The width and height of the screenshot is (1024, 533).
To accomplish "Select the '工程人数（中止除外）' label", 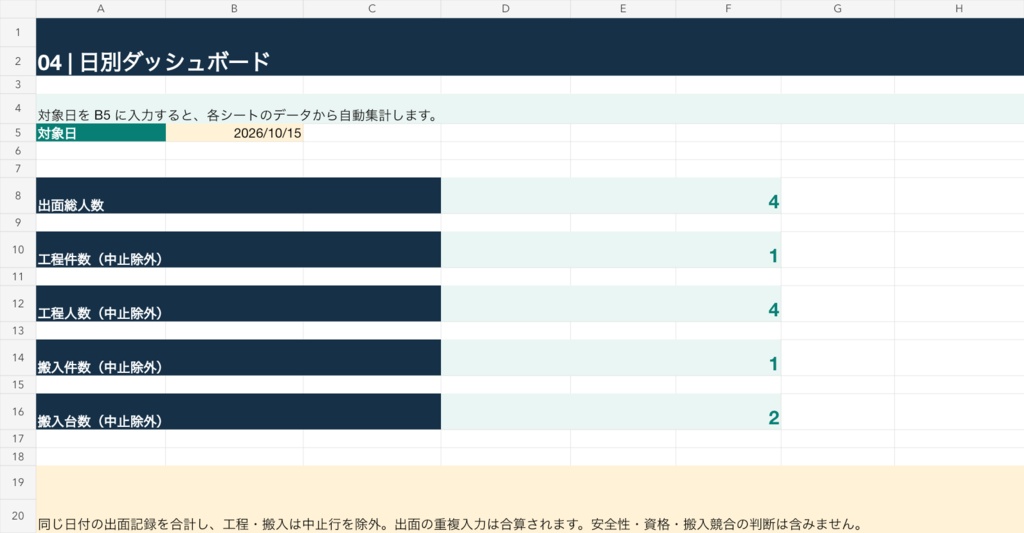I will click(x=238, y=304).
